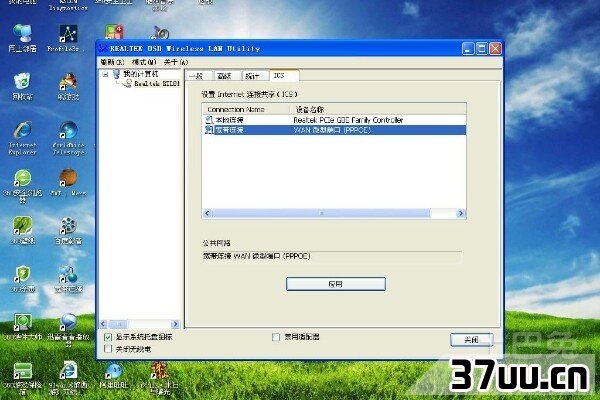Select the WAN miniport (PPPOE) row
Image resolution: width=600 pixels, height=400 pixels.
[x=334, y=130]
